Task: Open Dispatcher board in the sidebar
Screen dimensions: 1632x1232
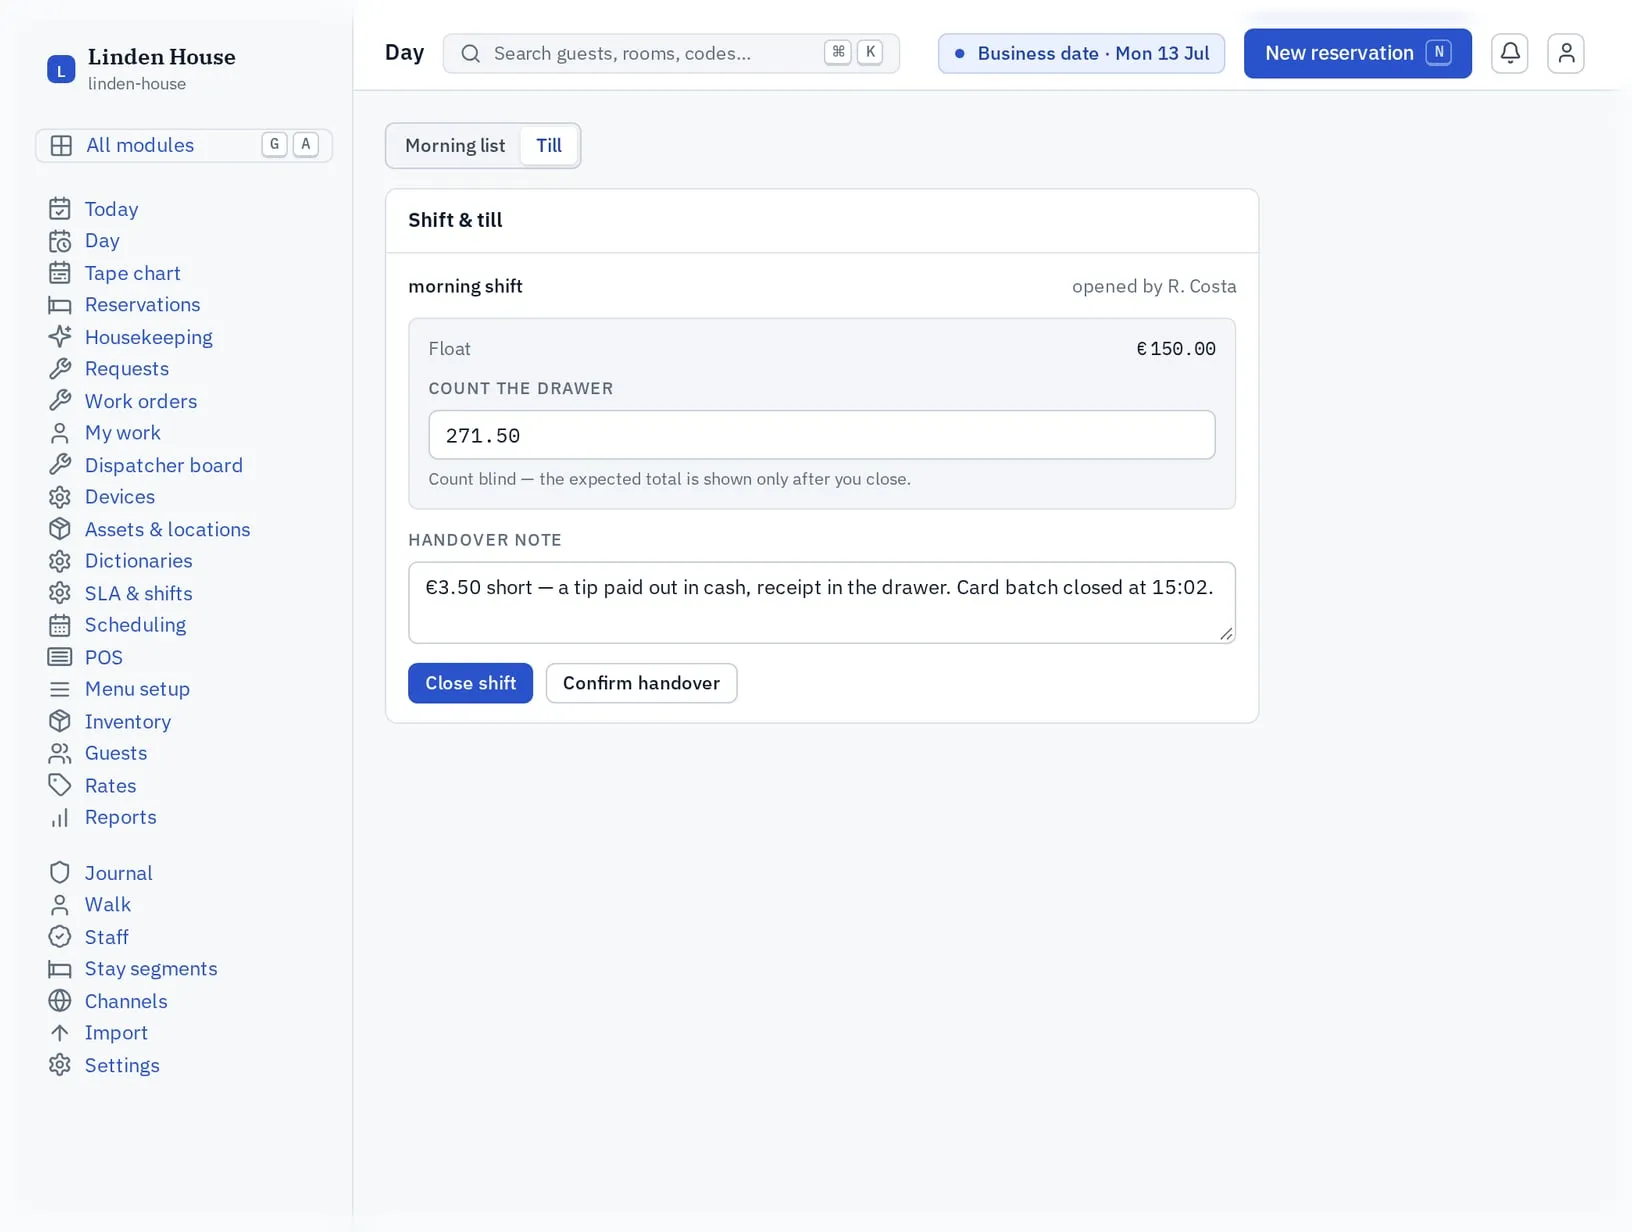Action: [164, 465]
